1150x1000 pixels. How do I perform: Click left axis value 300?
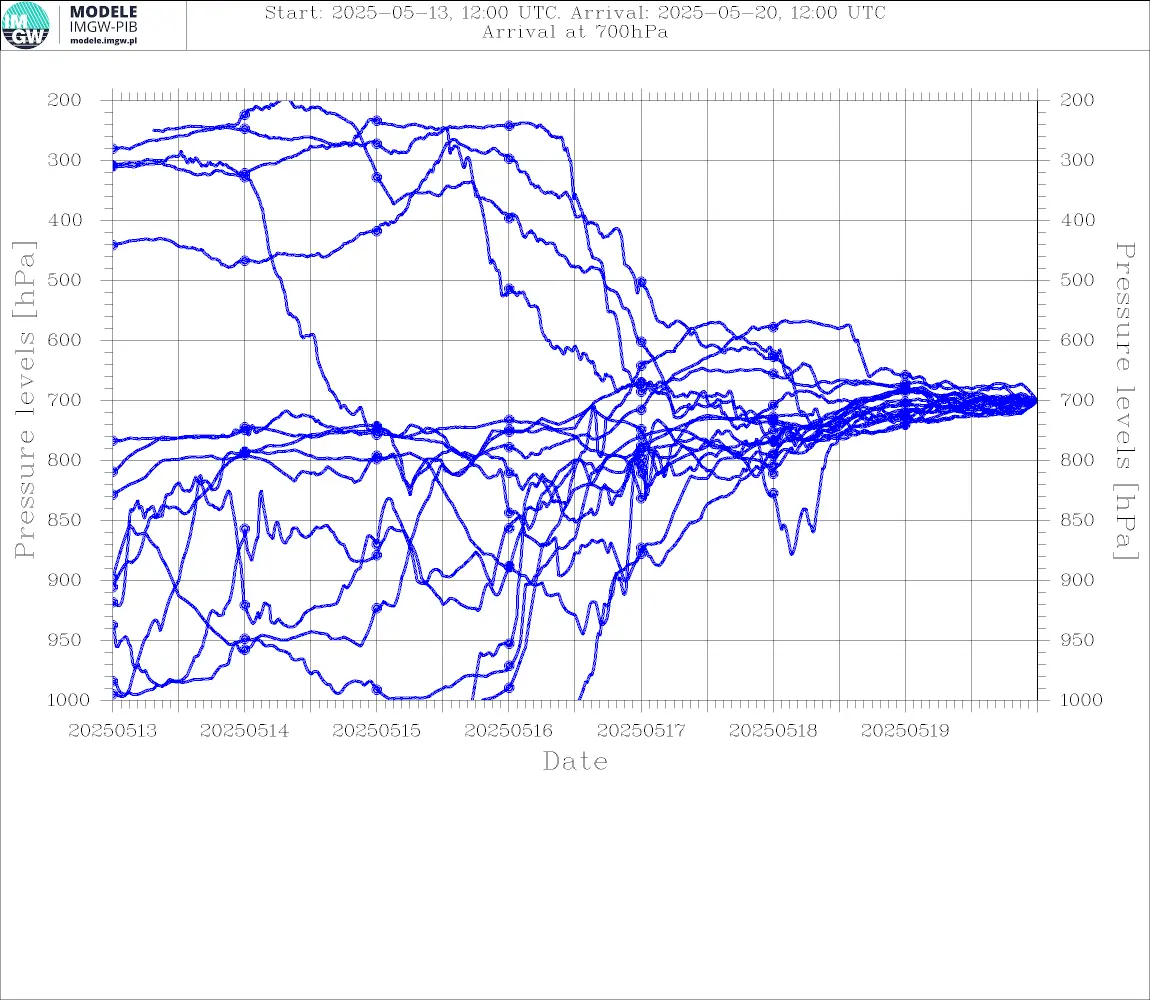65,160
